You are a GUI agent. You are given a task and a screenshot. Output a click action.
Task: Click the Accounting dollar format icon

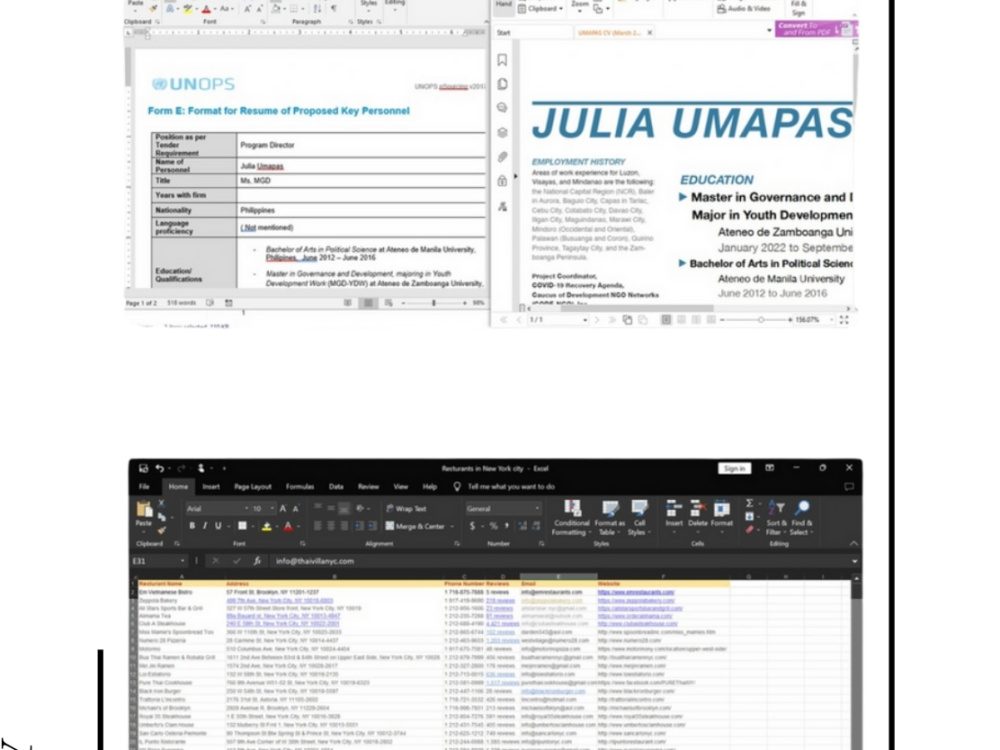[x=472, y=526]
